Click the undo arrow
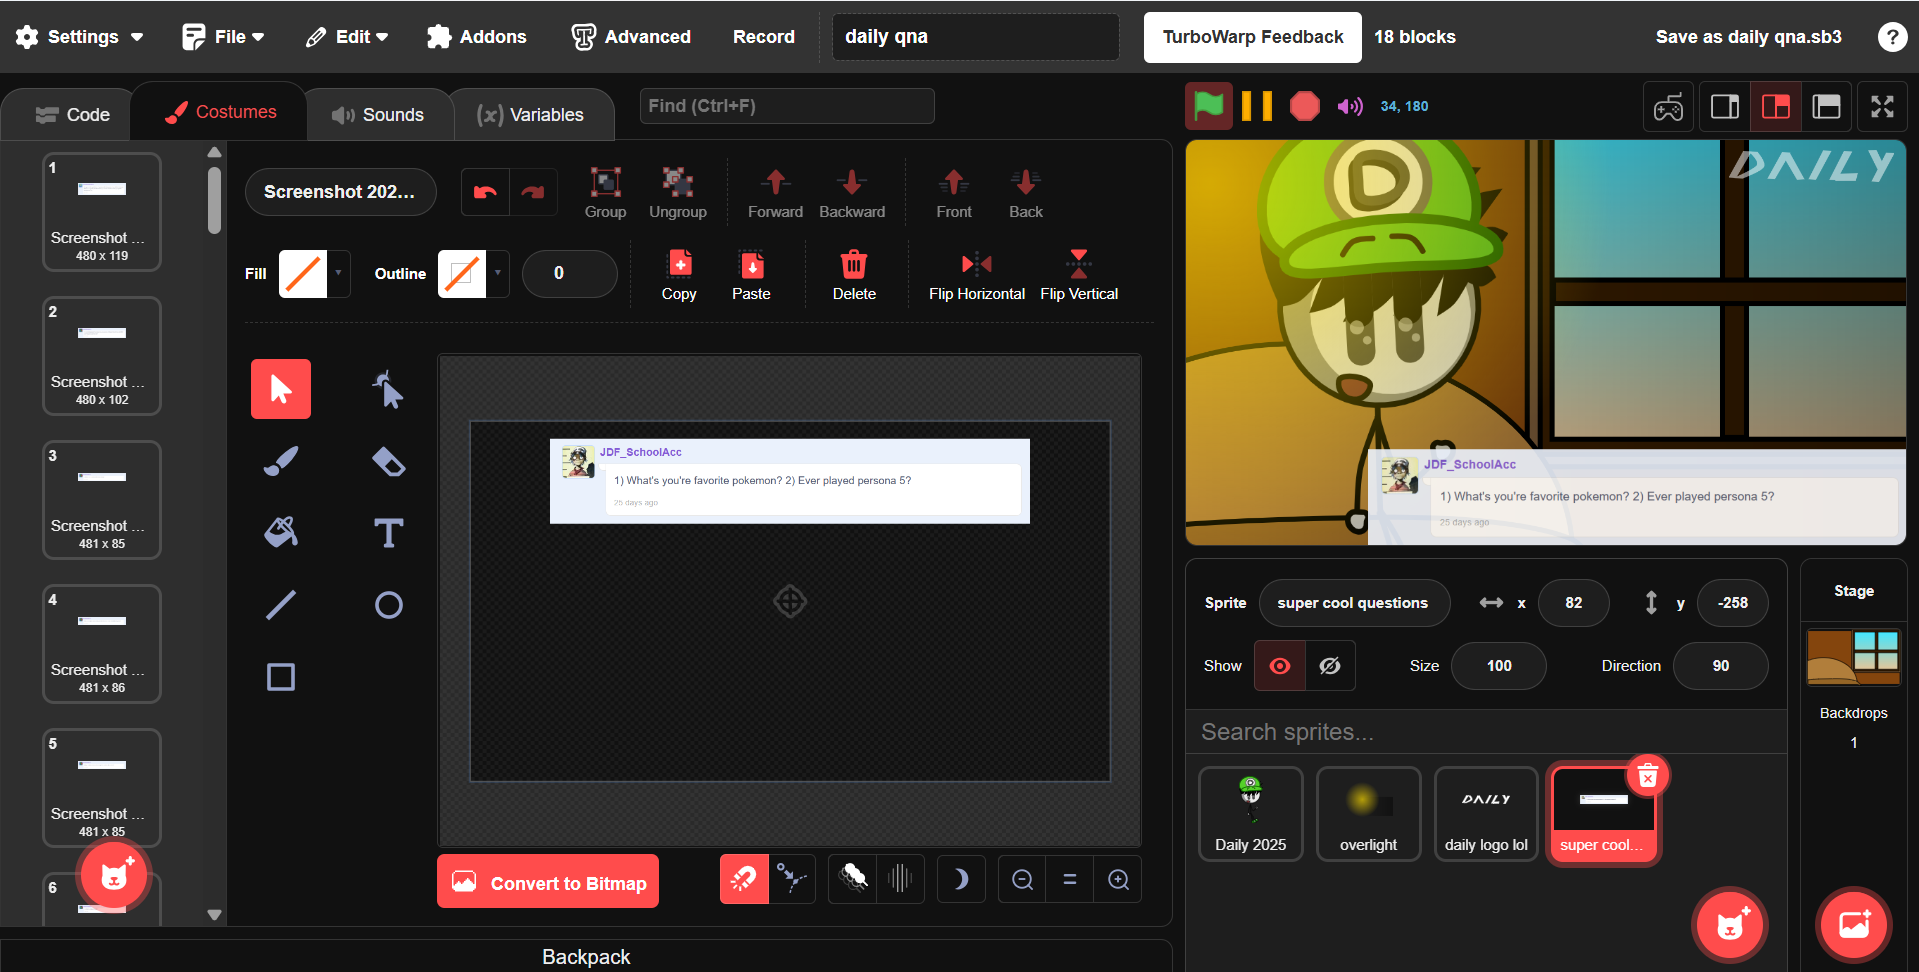1919x972 pixels. pos(485,192)
